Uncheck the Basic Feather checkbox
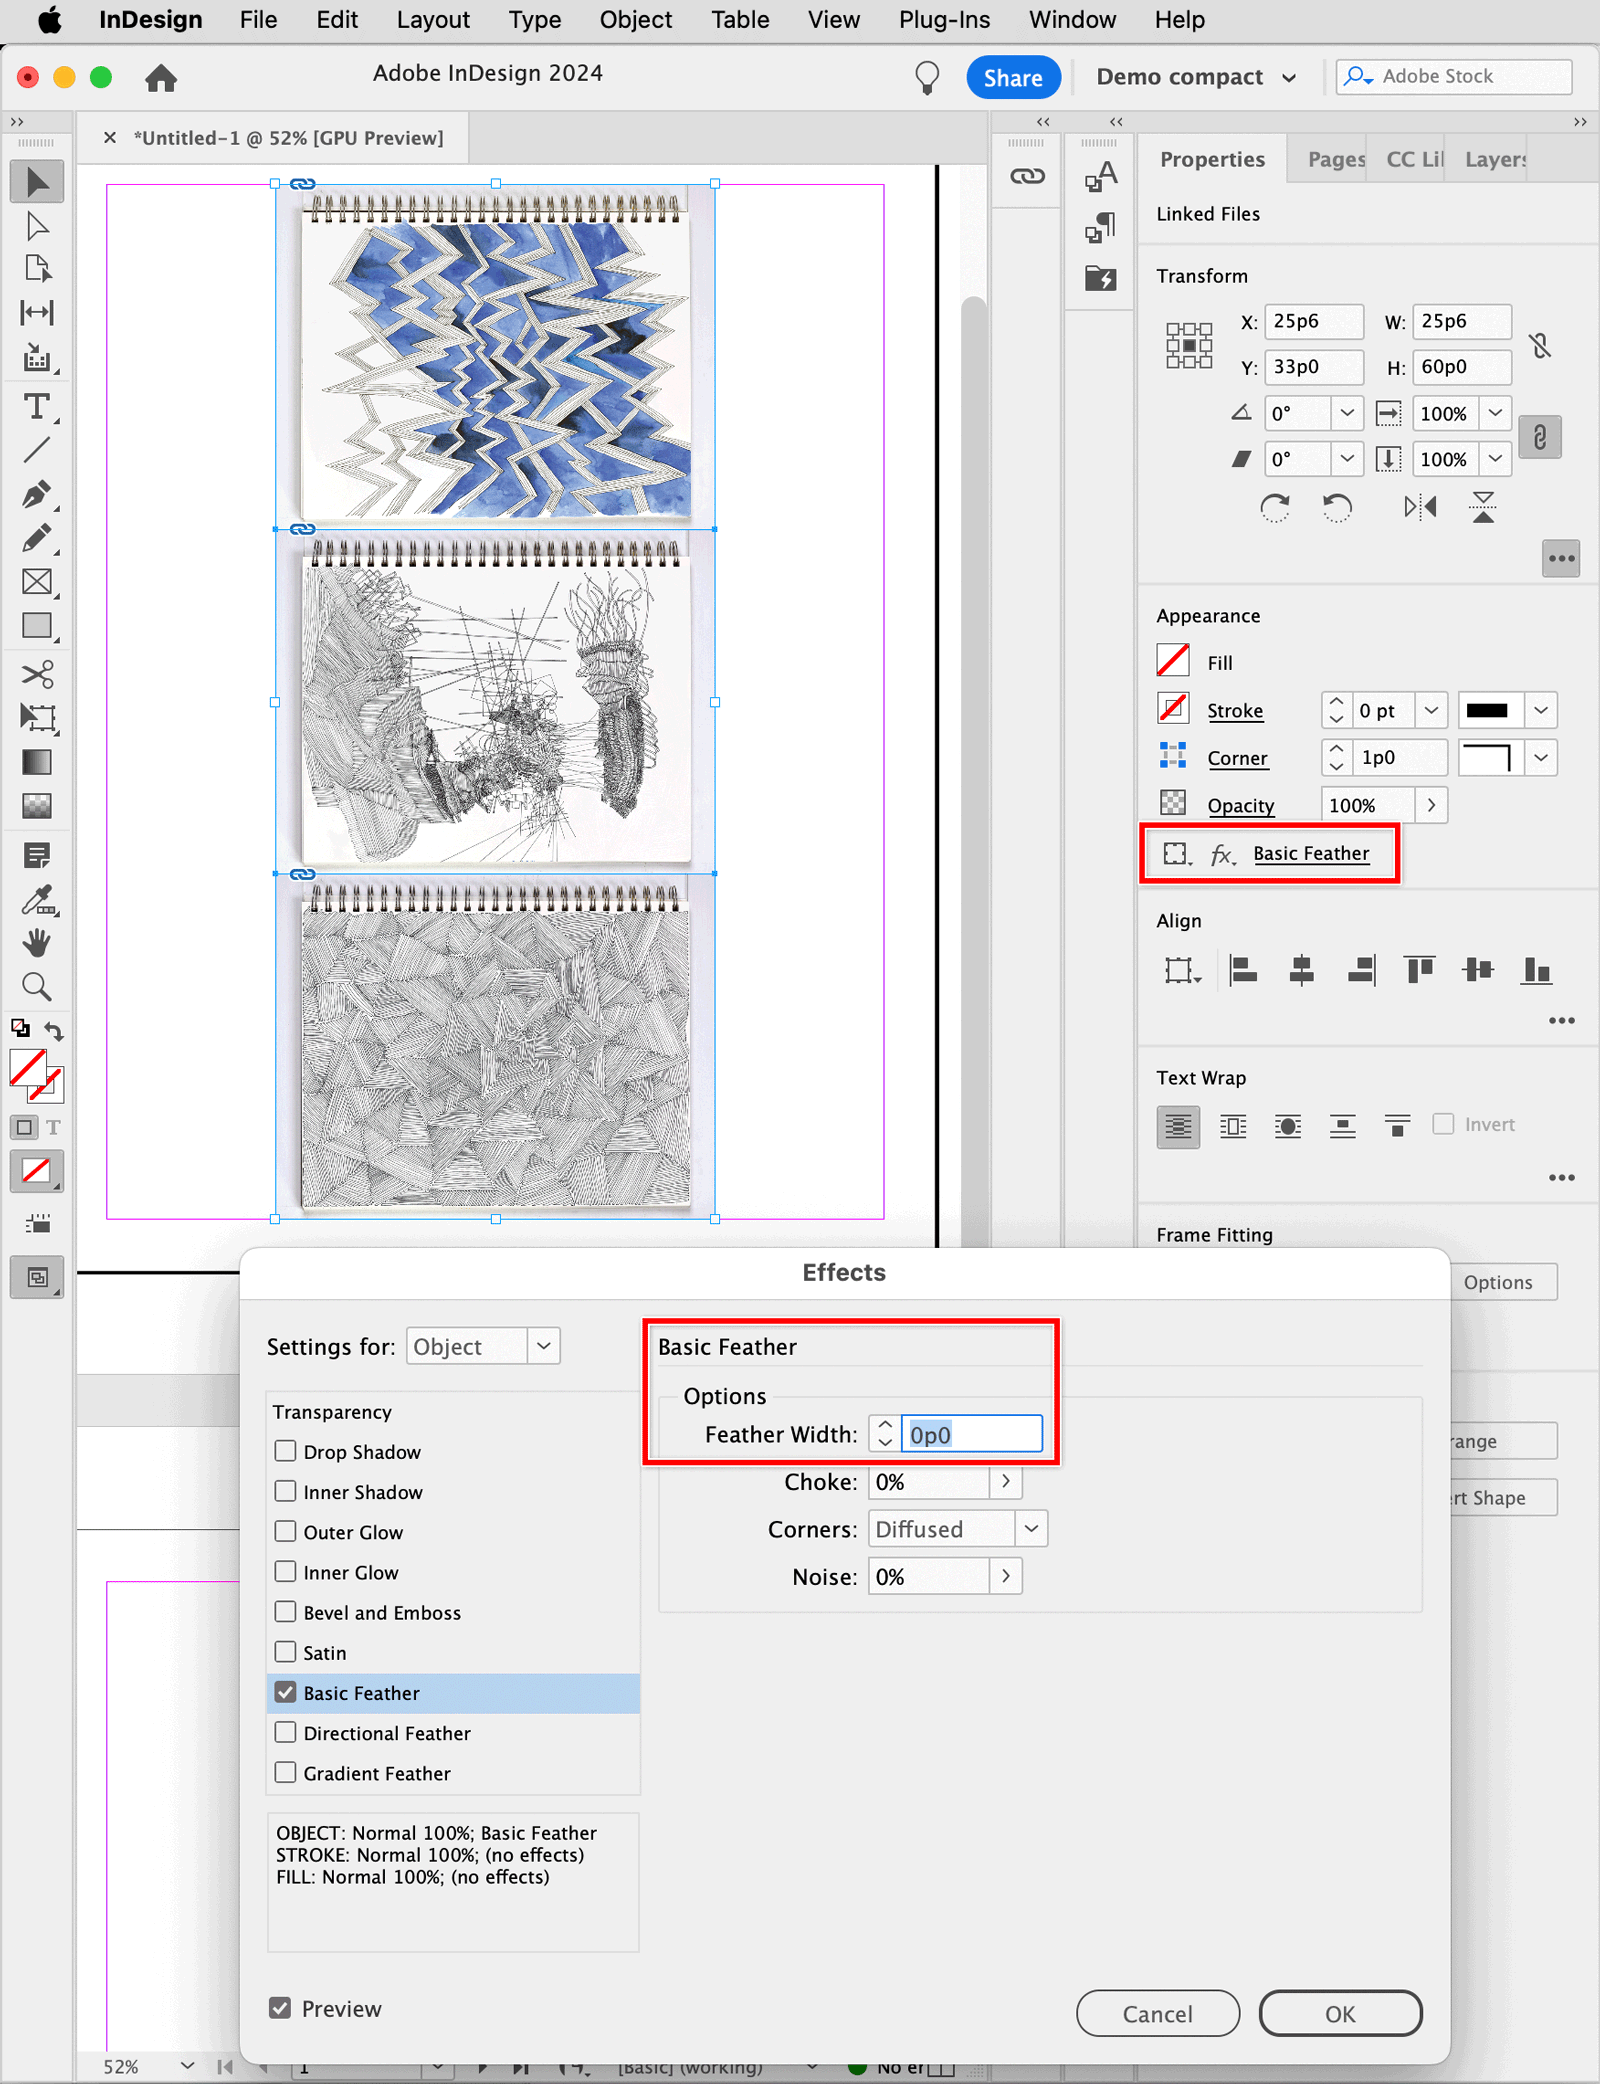This screenshot has height=2084, width=1600. click(285, 1692)
